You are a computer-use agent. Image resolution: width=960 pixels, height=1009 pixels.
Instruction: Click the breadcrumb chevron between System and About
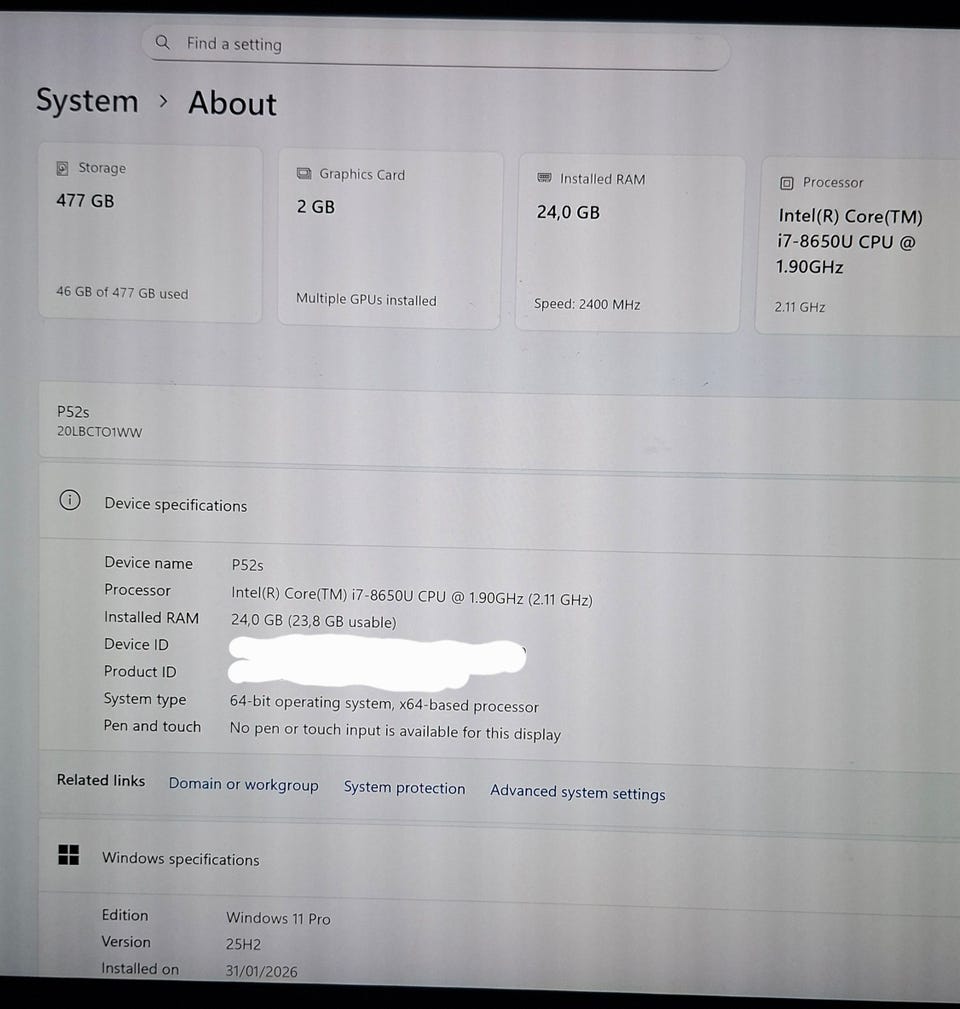(x=163, y=101)
